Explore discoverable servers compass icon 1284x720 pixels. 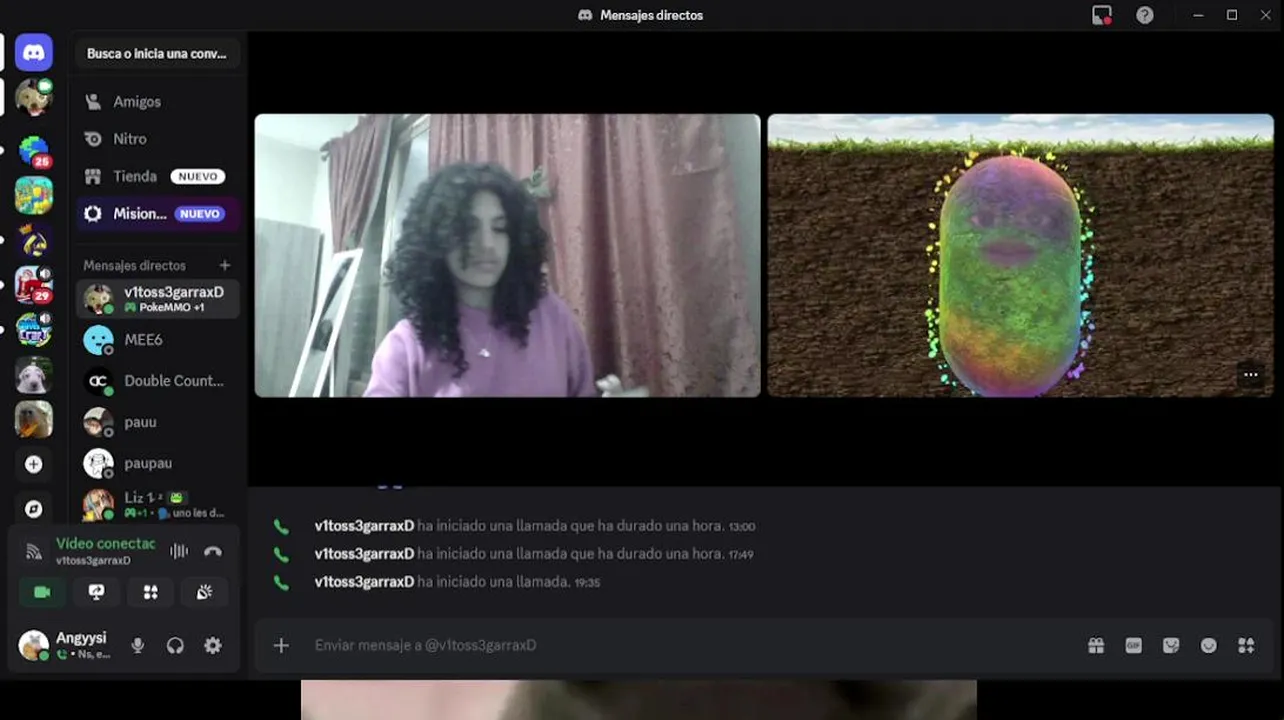34,509
